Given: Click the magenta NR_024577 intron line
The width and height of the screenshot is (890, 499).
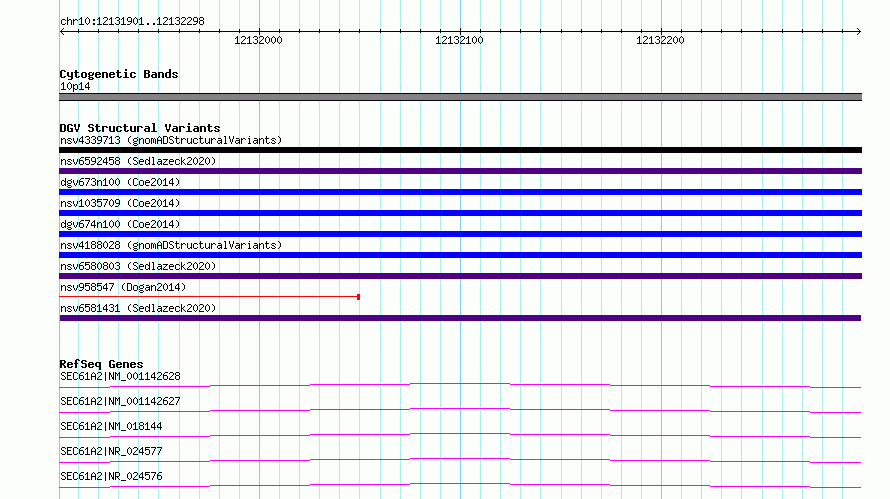Looking at the screenshot, I should 460,460.
